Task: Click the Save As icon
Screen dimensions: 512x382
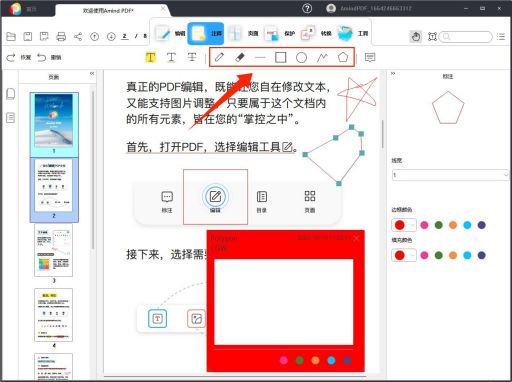Action: (x=44, y=36)
